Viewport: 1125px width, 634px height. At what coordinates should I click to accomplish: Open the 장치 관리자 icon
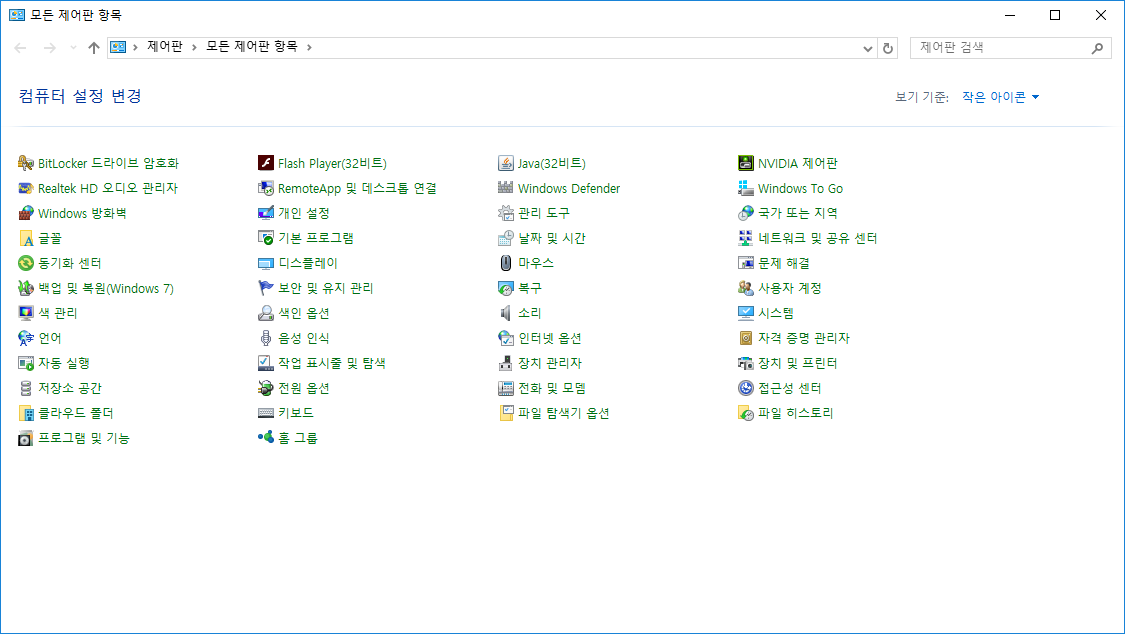(x=506, y=364)
